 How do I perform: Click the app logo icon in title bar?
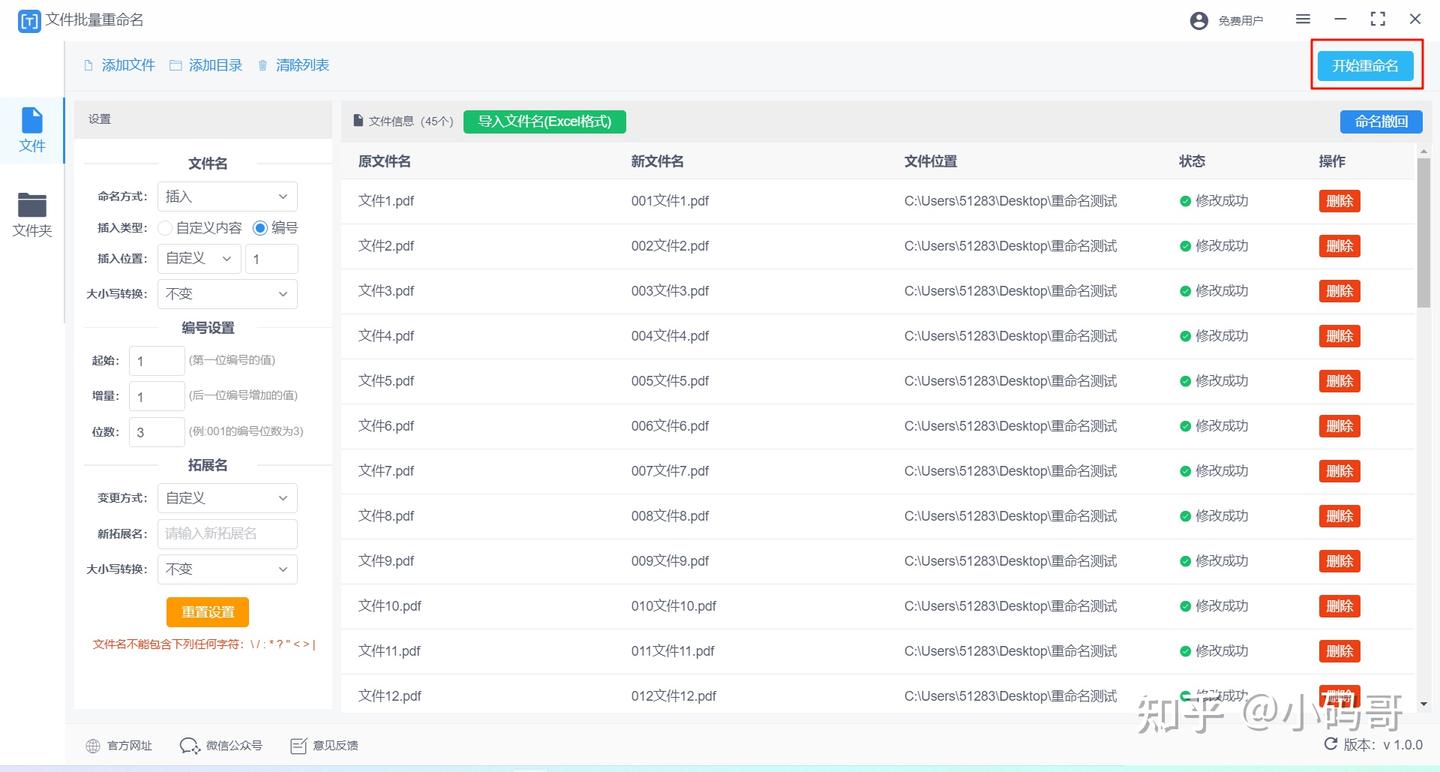click(x=30, y=20)
